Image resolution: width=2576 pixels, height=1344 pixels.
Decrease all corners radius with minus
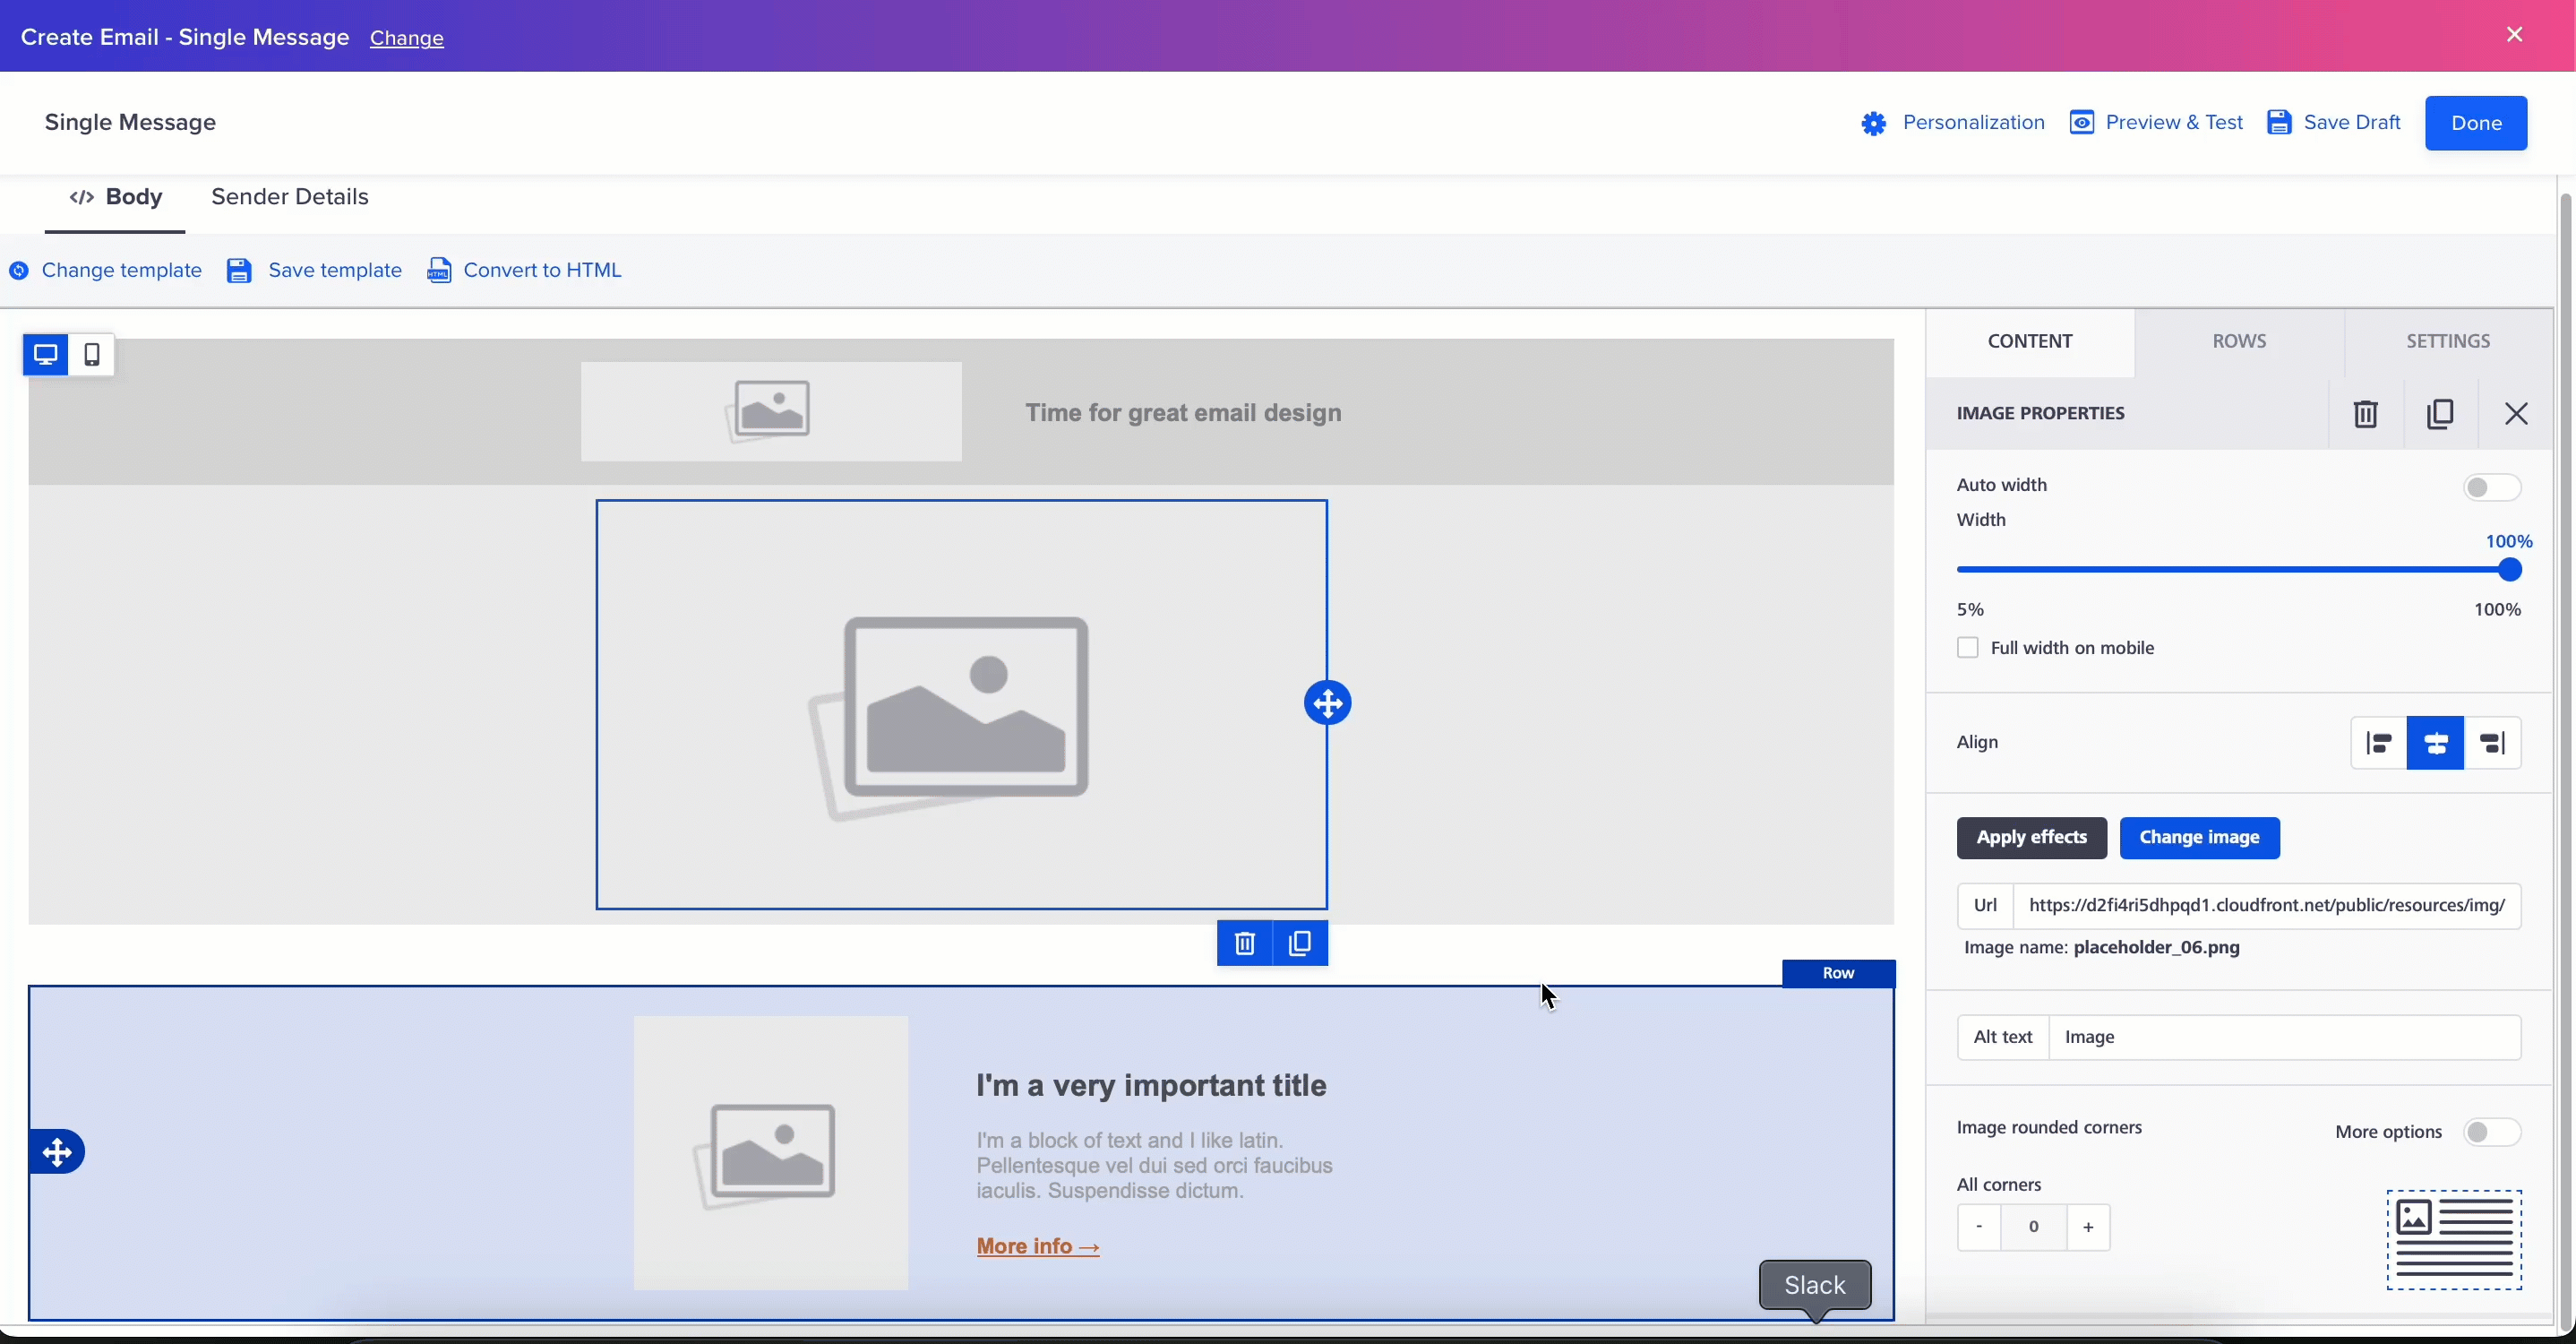[1979, 1227]
